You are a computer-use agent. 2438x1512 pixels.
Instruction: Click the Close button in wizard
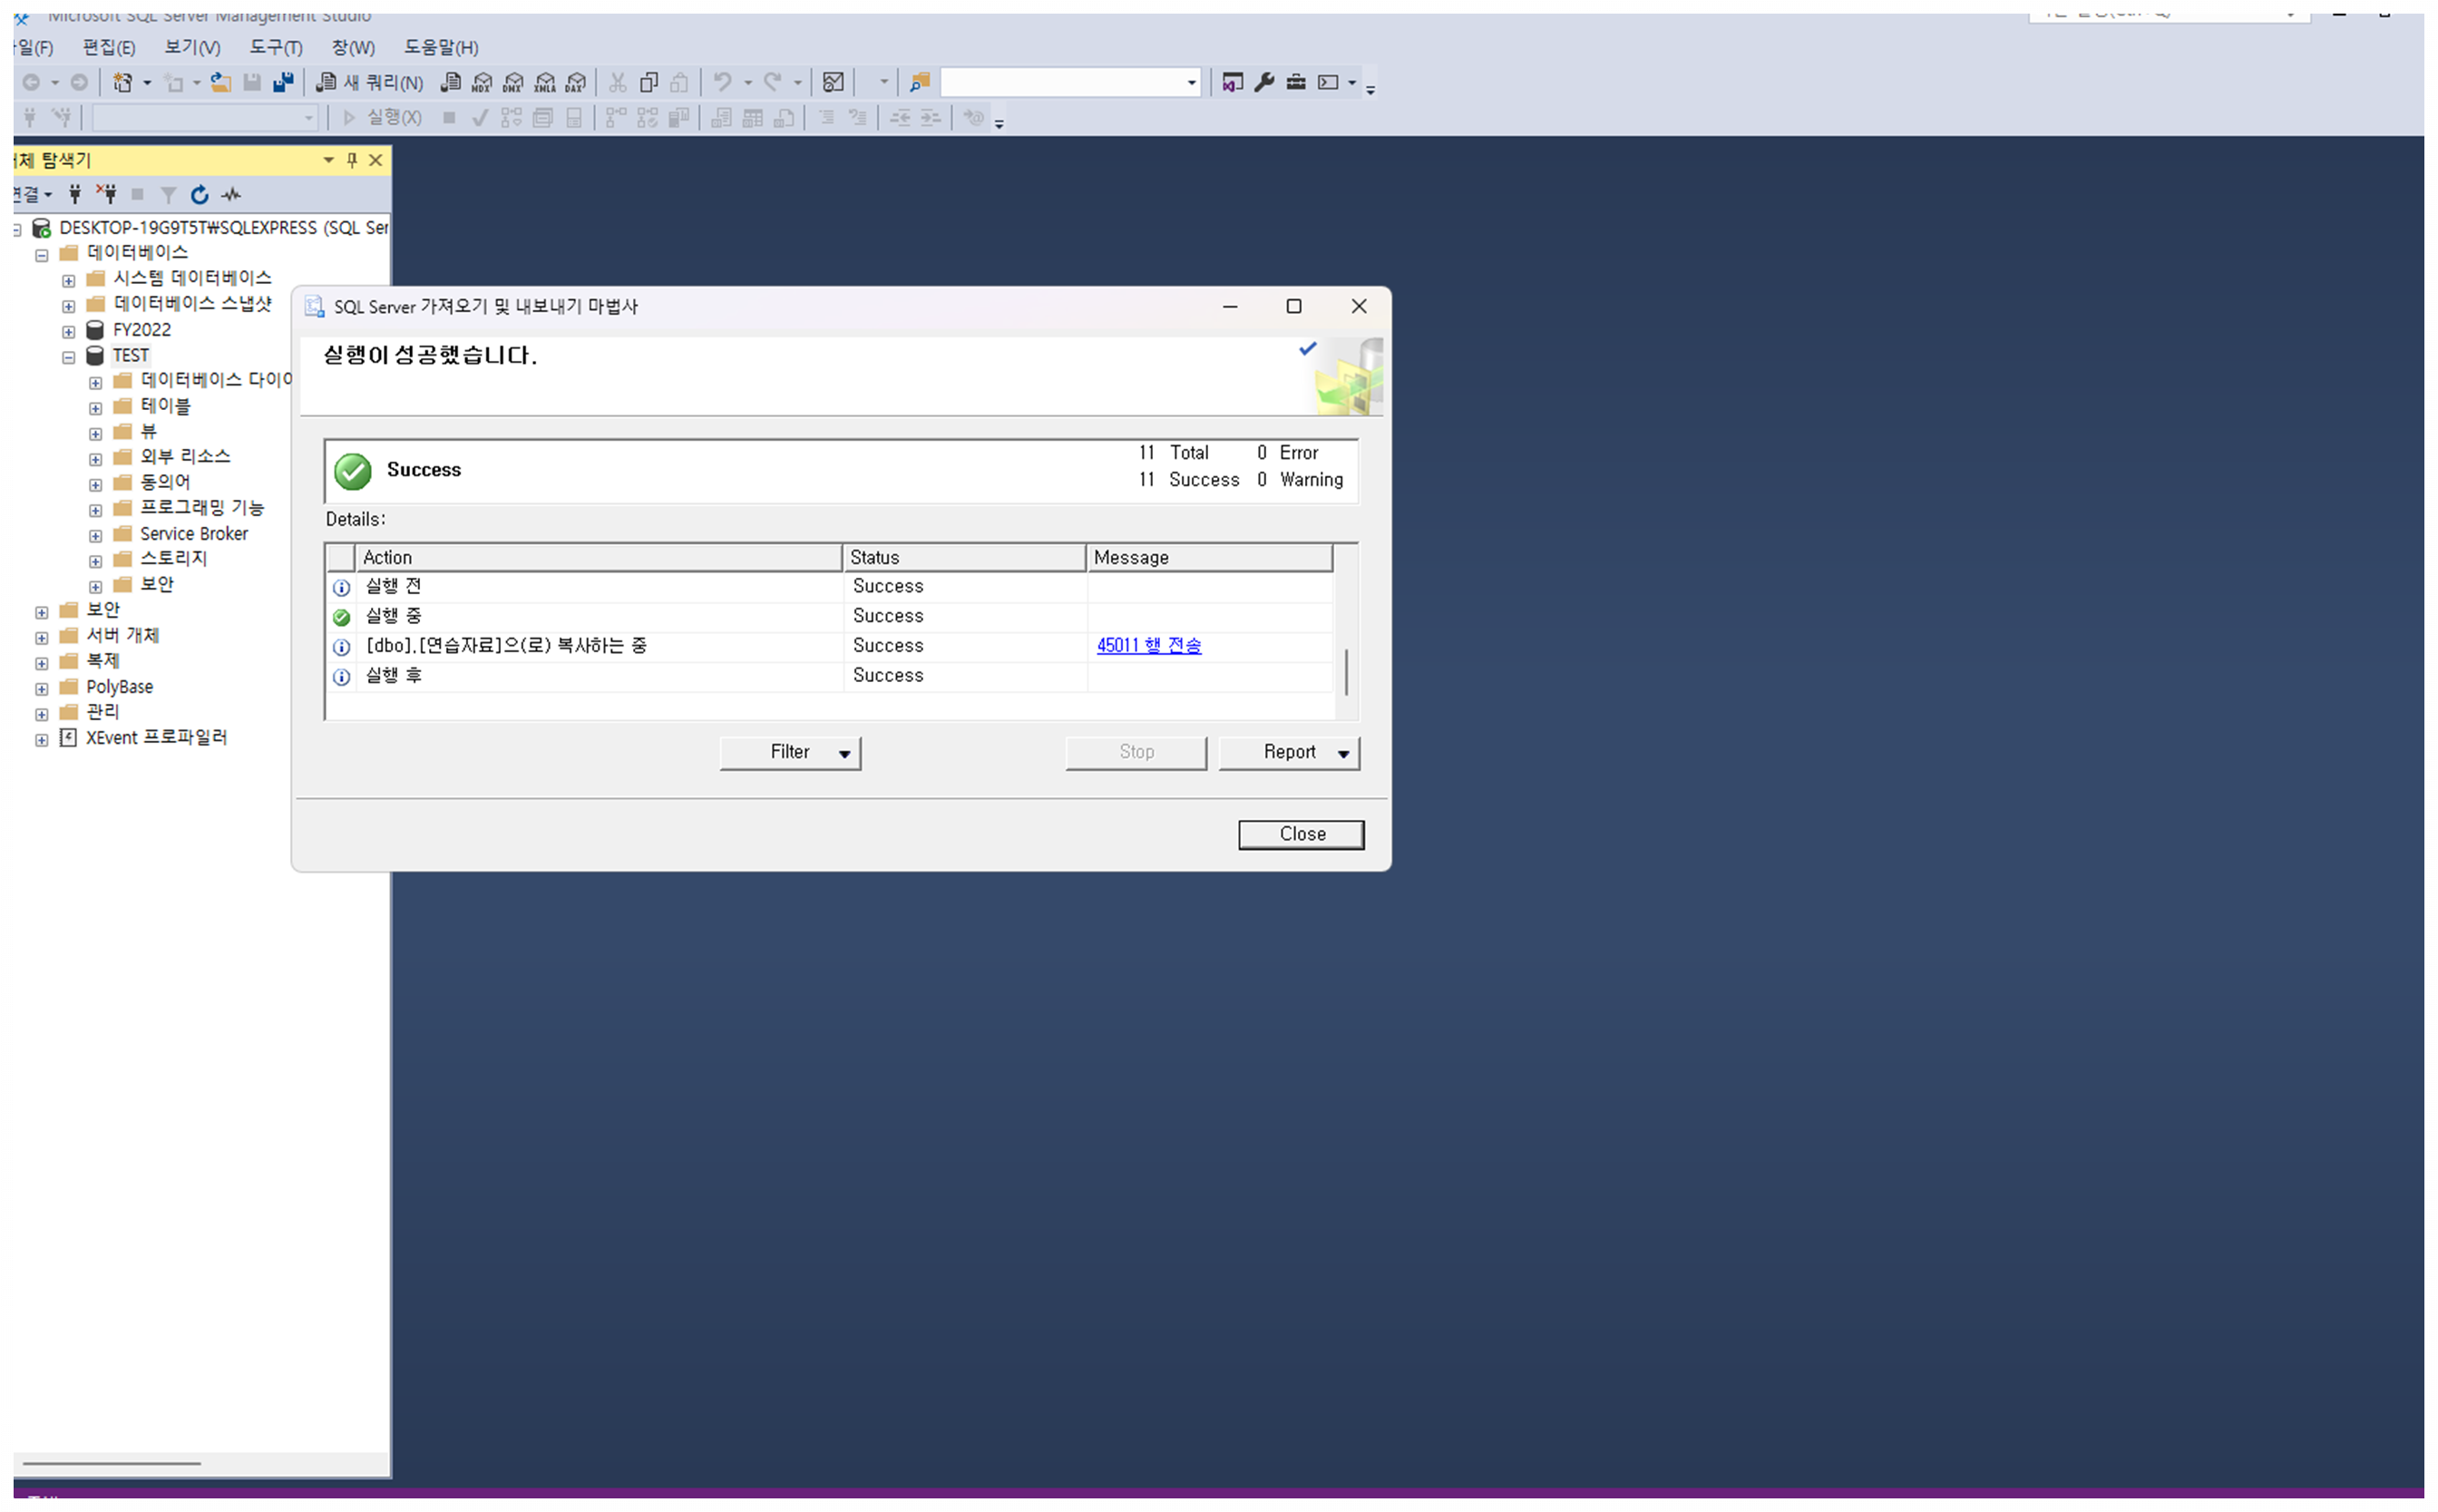point(1300,834)
